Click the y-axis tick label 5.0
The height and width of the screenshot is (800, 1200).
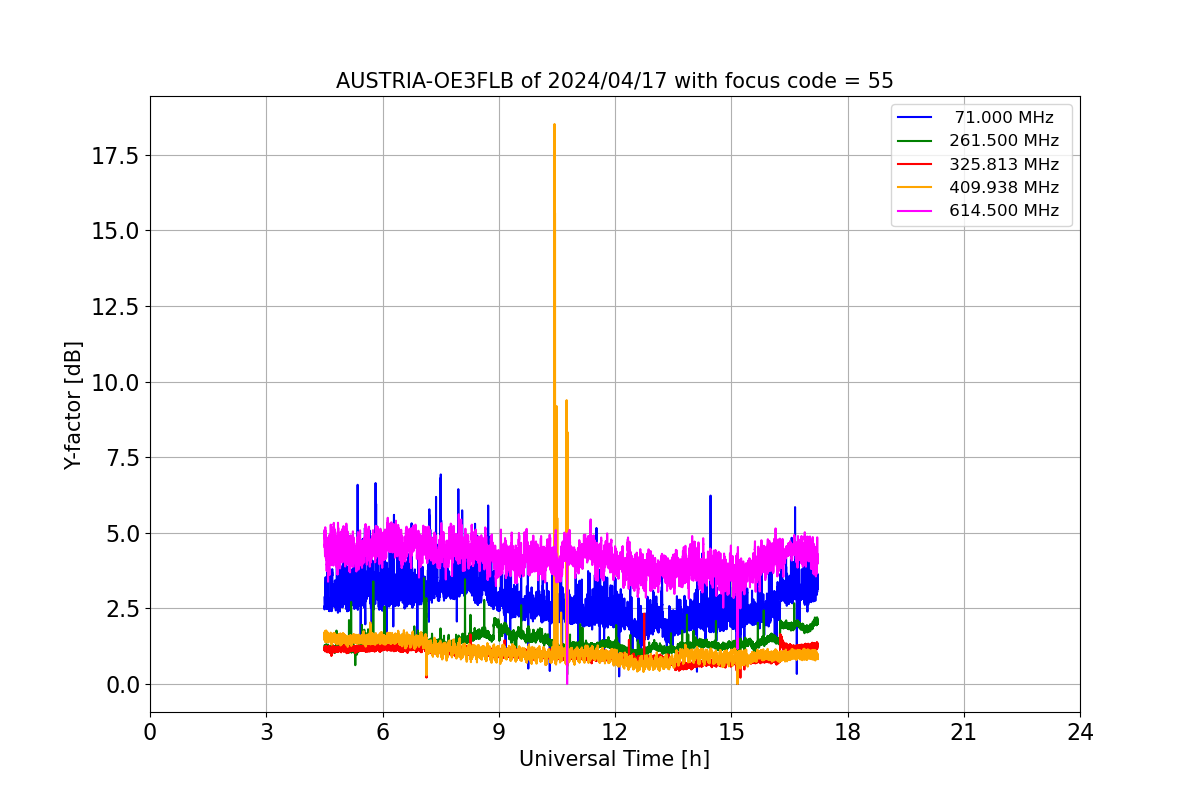pyautogui.click(x=123, y=533)
